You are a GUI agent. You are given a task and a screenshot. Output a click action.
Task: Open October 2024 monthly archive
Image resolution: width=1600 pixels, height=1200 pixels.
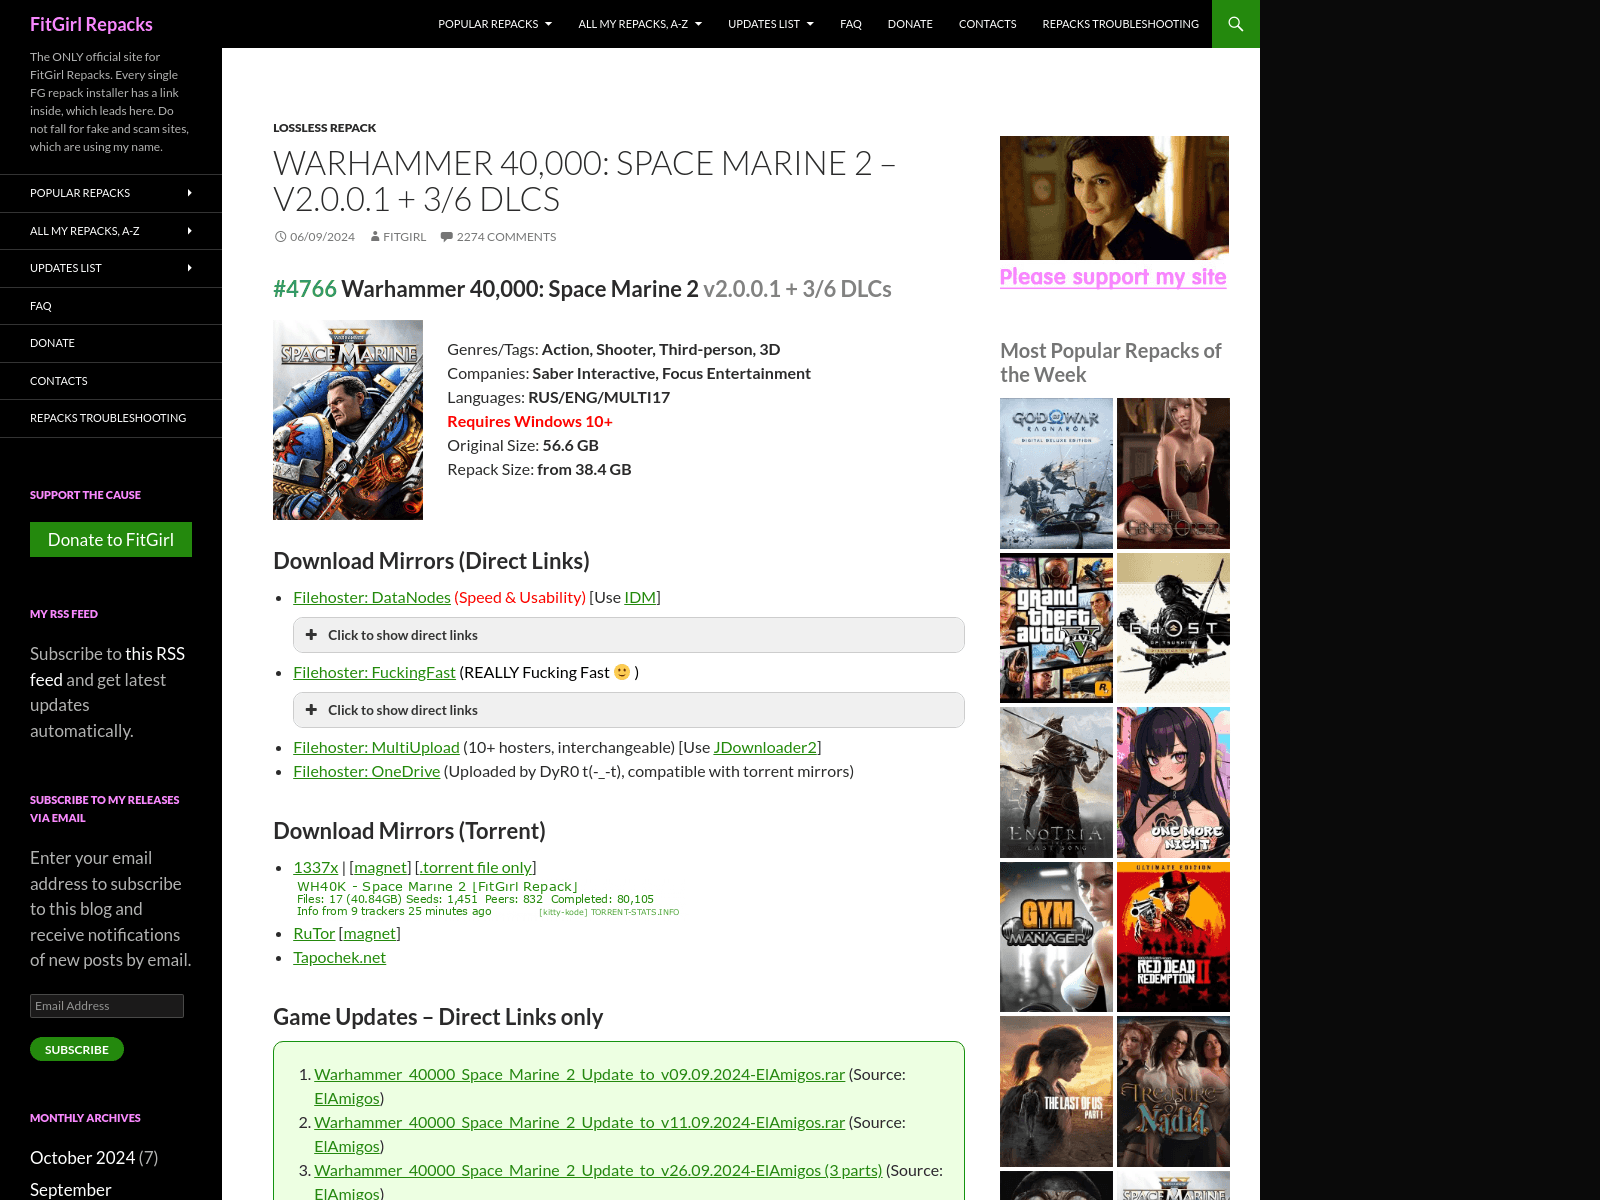click(x=82, y=1157)
